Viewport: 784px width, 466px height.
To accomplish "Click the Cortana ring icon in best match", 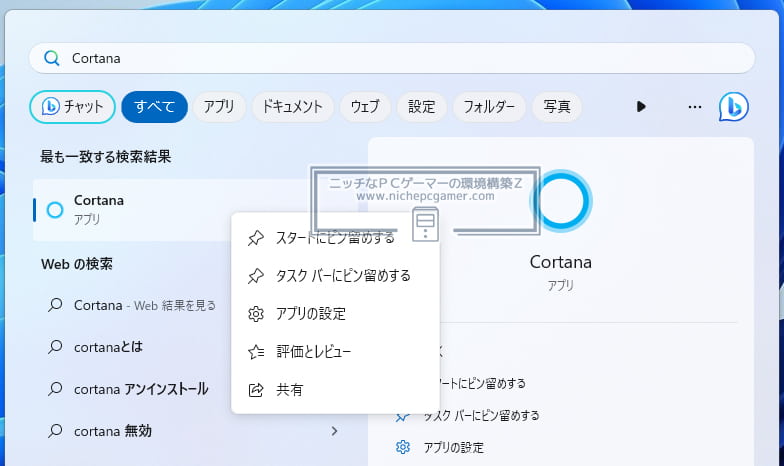I will point(55,210).
